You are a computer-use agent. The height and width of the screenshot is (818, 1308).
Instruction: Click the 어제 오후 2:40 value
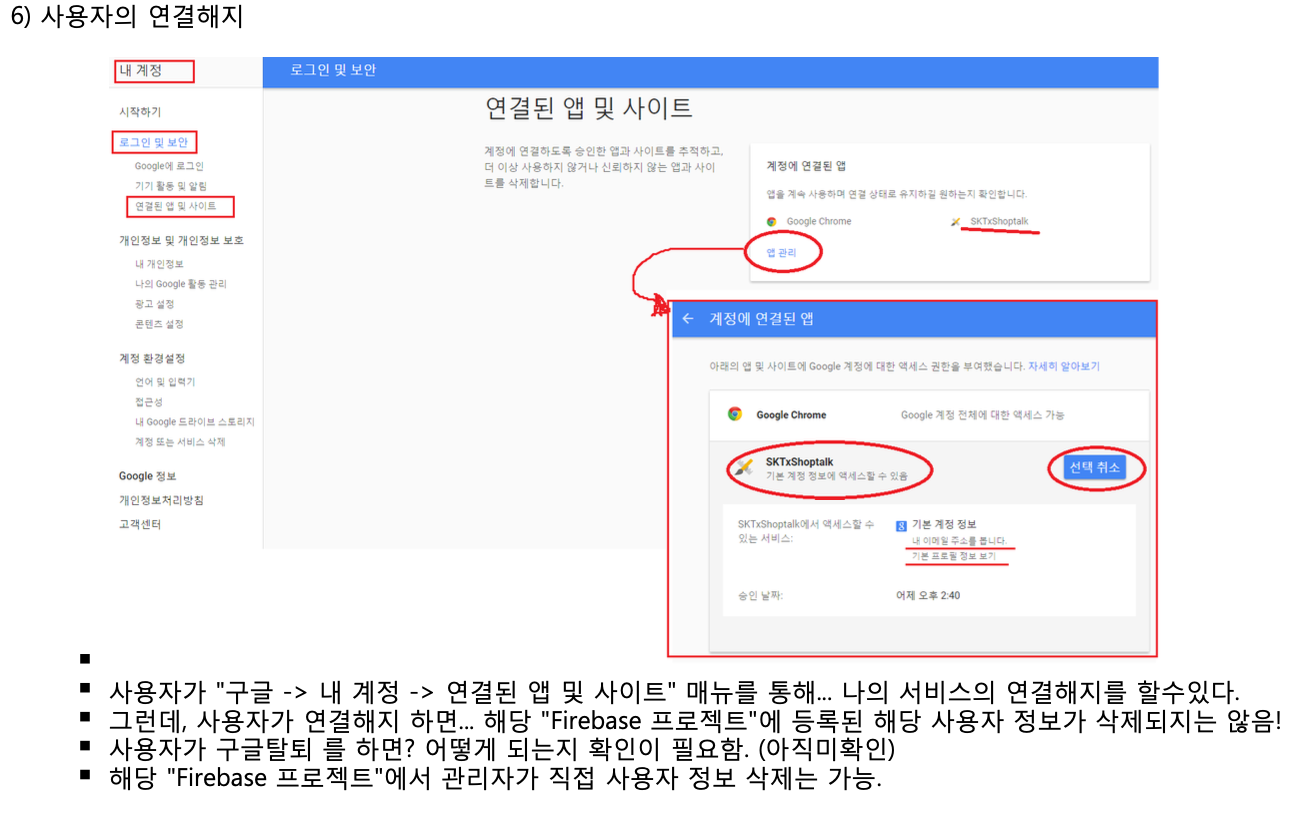[x=928, y=596]
